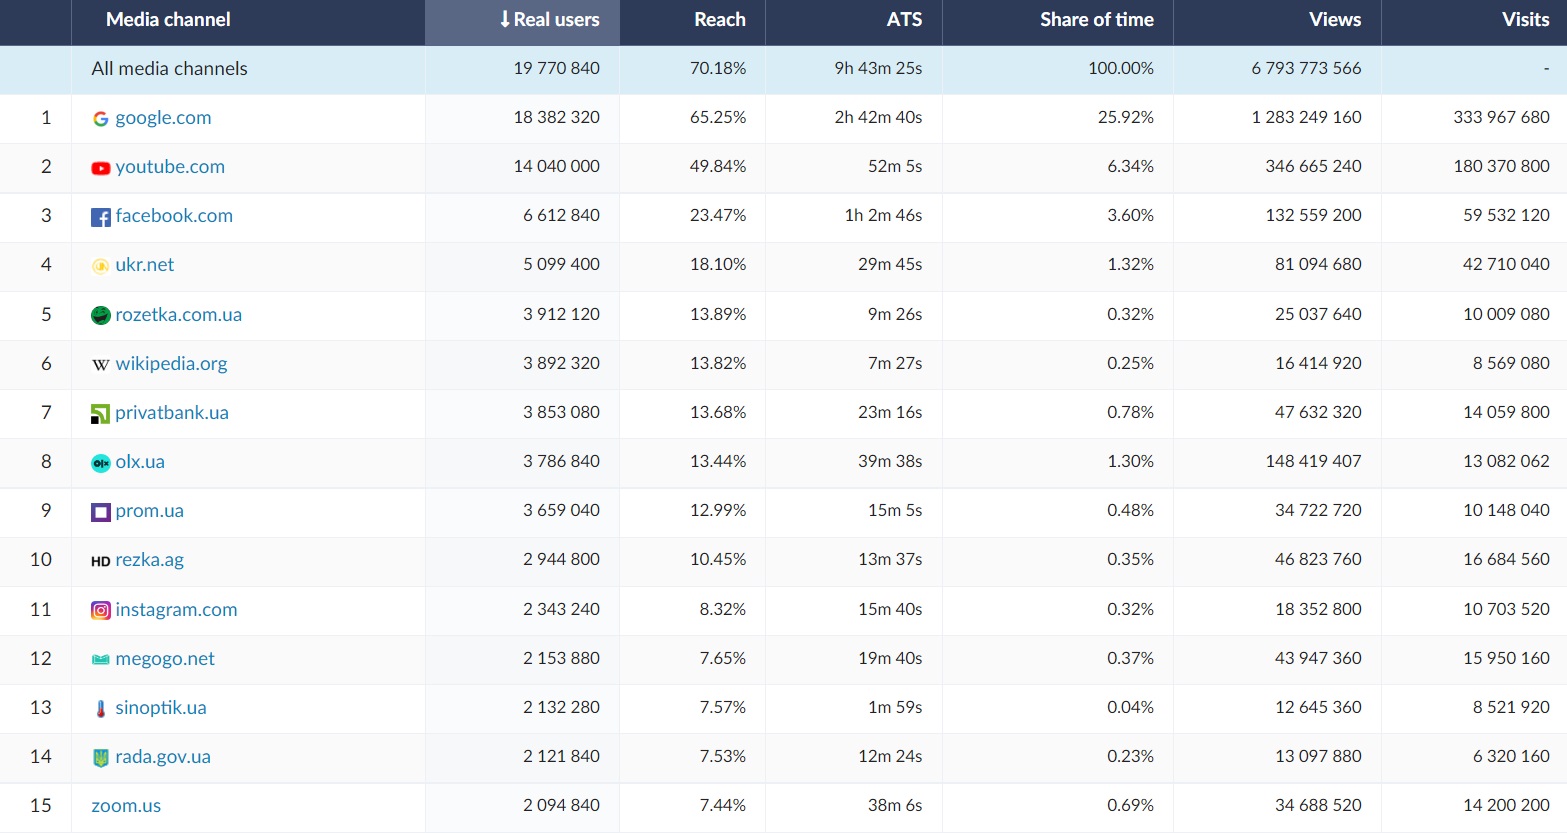
Task: Click the Facebook logo icon
Action: pyautogui.click(x=100, y=217)
